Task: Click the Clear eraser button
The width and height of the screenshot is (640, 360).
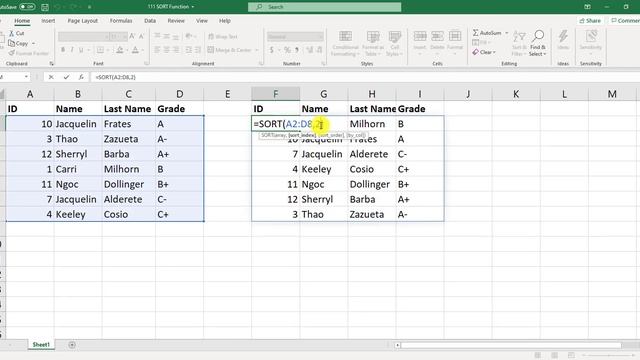Action: 484,52
